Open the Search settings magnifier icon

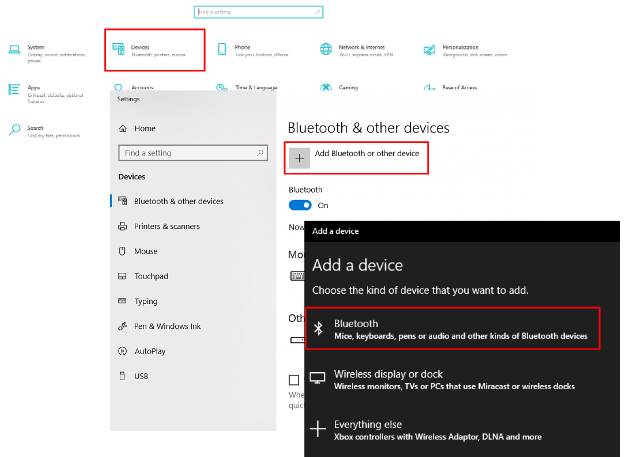tap(14, 130)
